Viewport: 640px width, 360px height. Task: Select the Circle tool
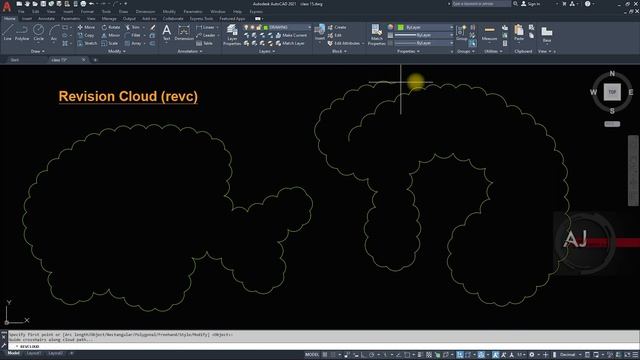[x=38, y=32]
